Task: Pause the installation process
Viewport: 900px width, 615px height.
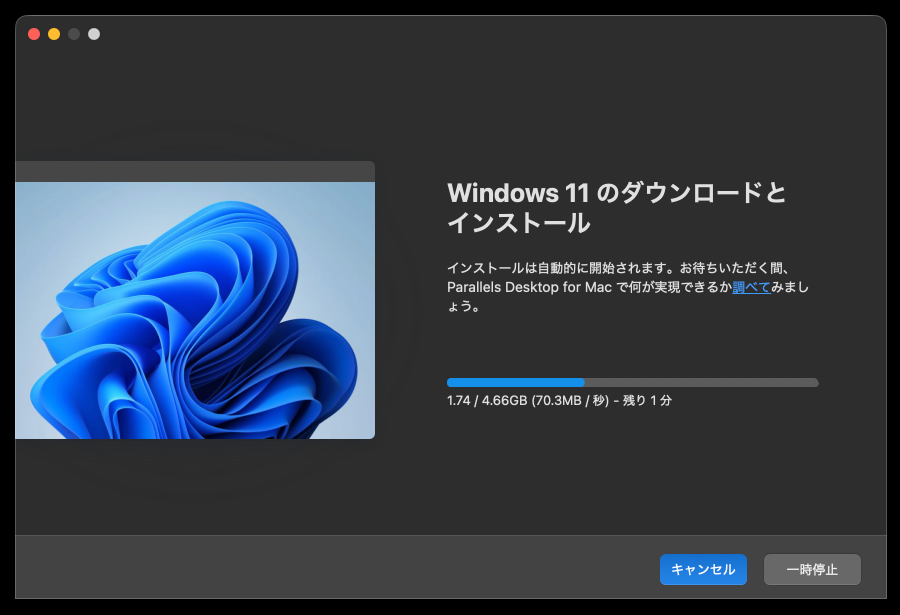Action: [813, 569]
